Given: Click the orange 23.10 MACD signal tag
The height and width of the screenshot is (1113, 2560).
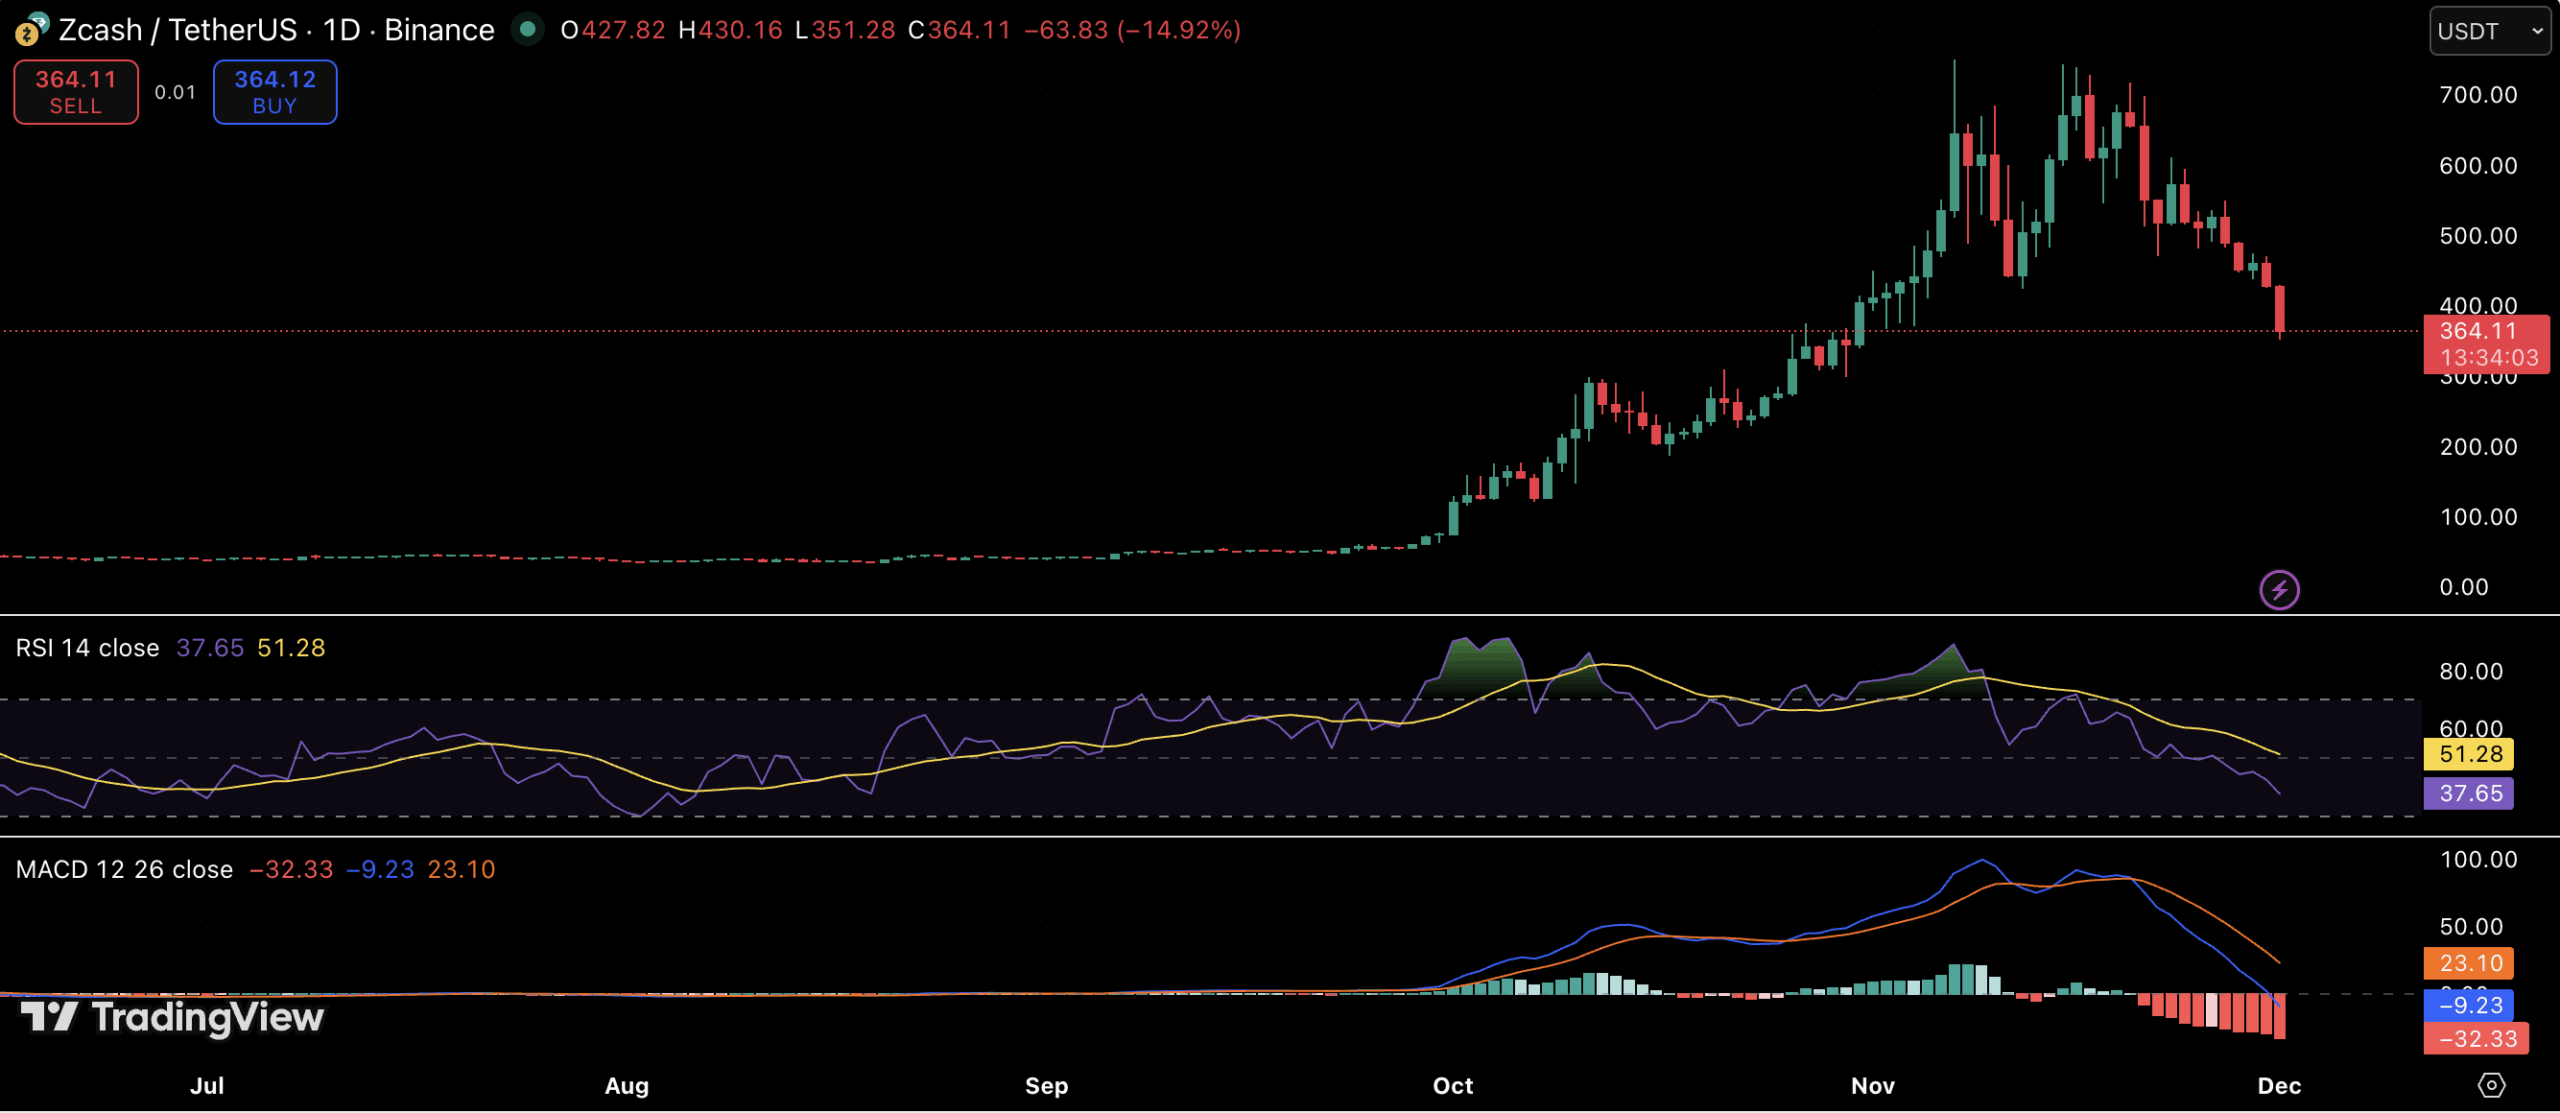Looking at the screenshot, I should click(2469, 963).
